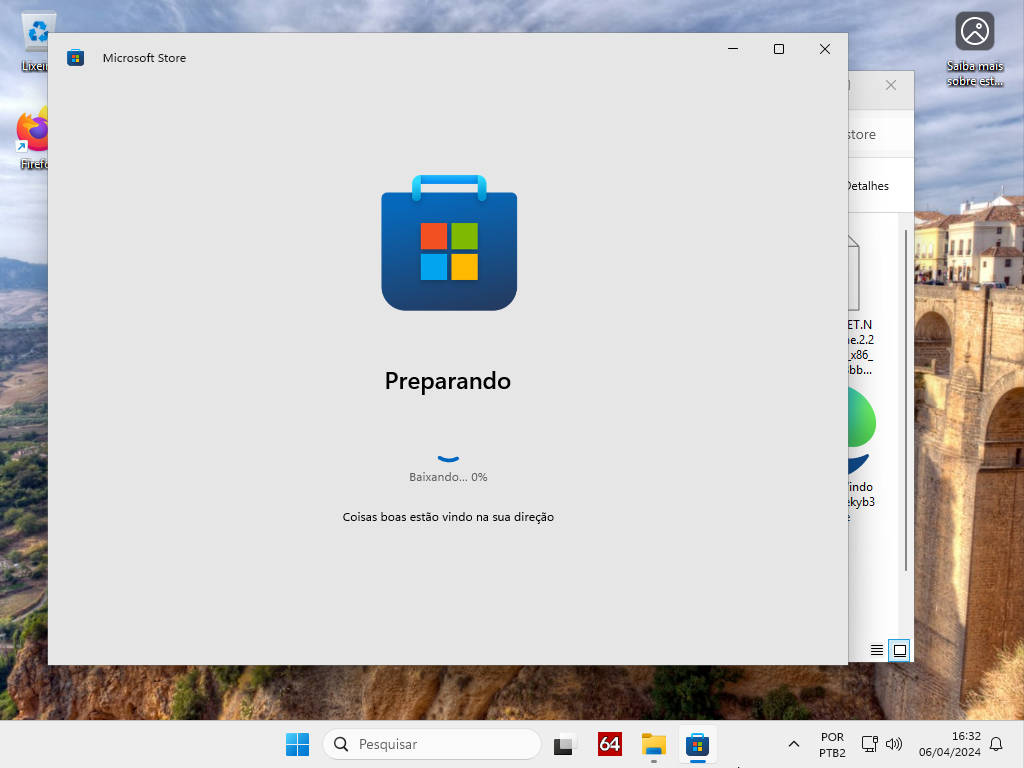Screen dimensions: 1024x768
Task: Click the 'Preparando' heading
Action: pos(447,381)
